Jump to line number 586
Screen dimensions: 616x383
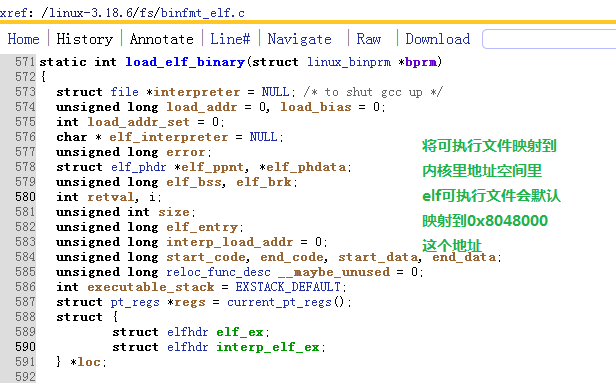click(26, 287)
